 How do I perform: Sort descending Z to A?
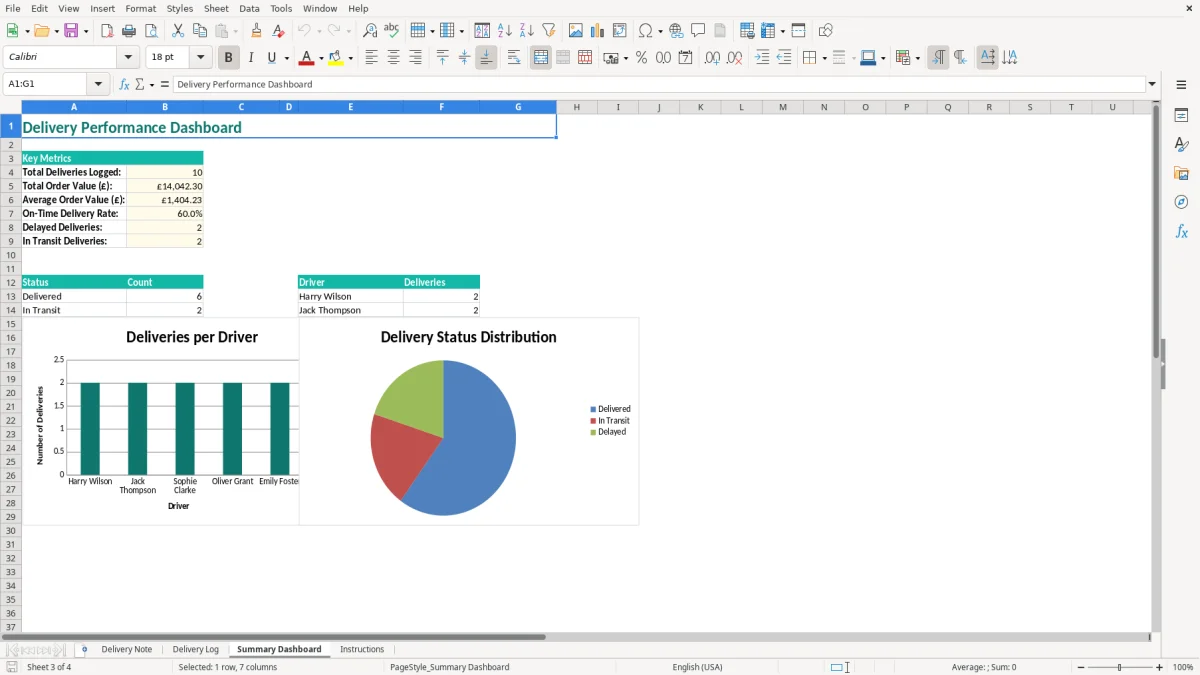click(x=526, y=31)
